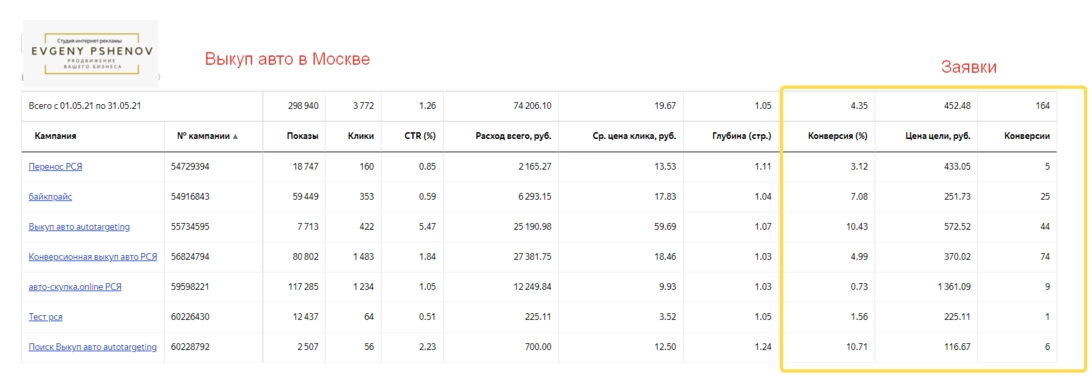Screen dimensions: 1092x376
Task: Sort by the Кампания column header
Action: (x=55, y=136)
